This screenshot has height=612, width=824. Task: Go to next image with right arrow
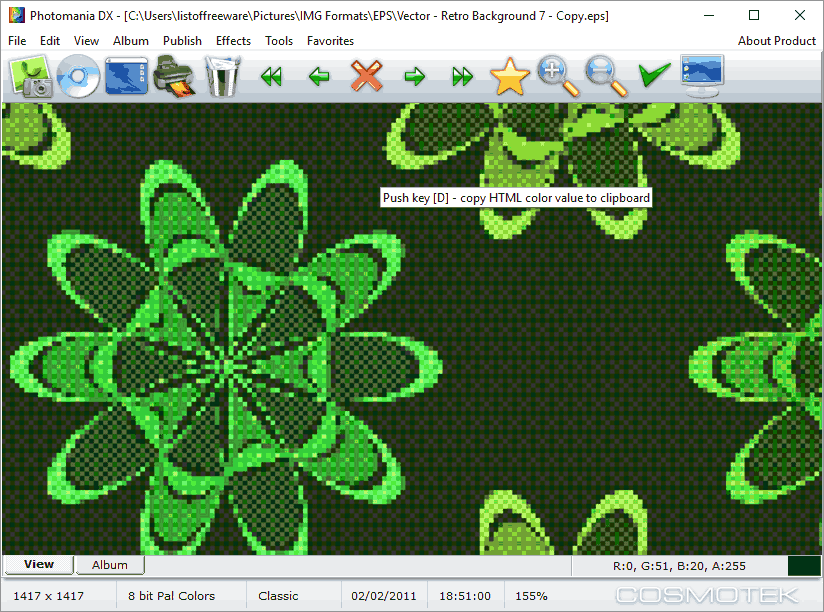click(415, 77)
